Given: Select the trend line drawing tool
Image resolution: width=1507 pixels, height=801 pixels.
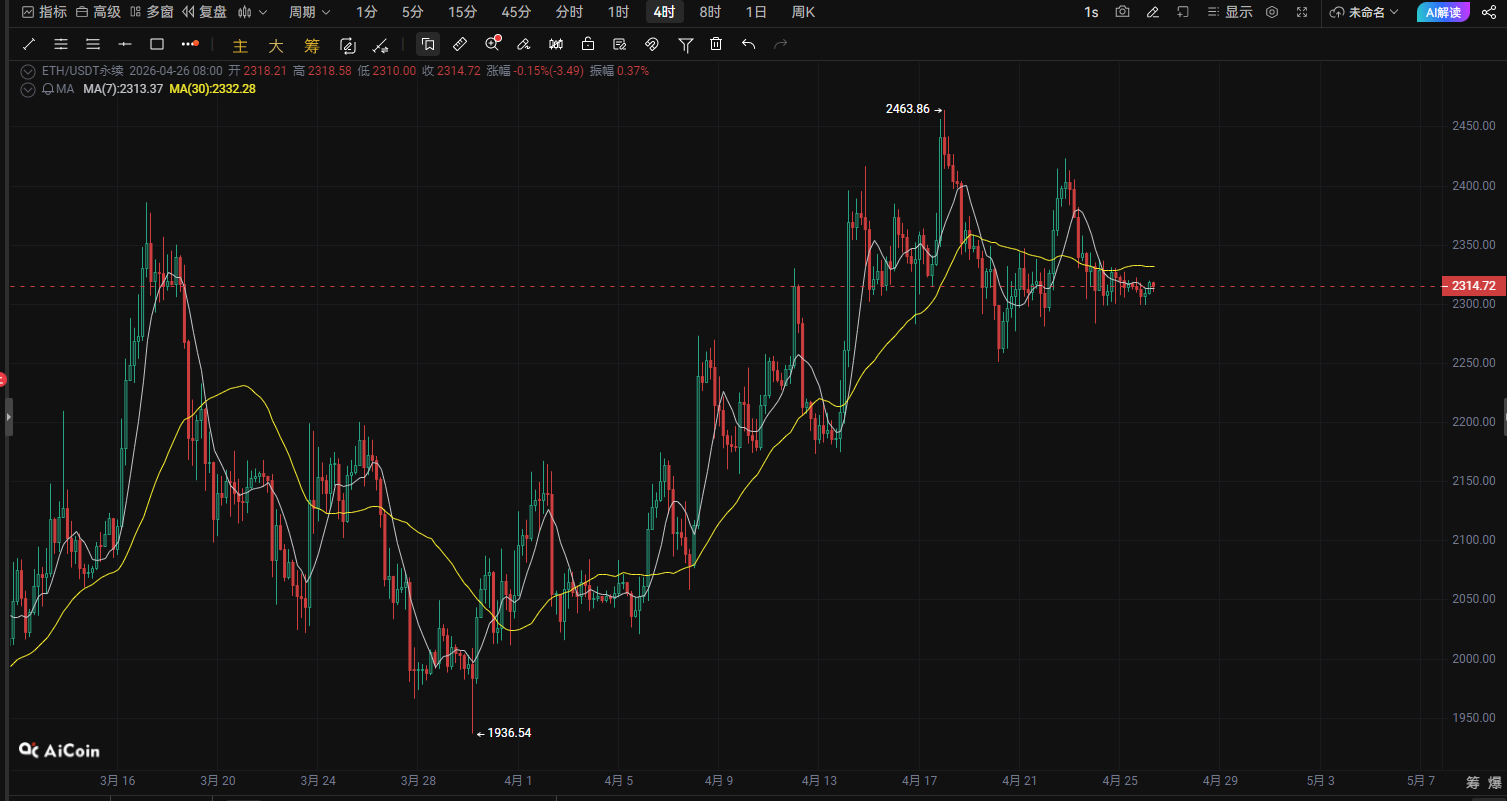Looking at the screenshot, I should point(29,44).
